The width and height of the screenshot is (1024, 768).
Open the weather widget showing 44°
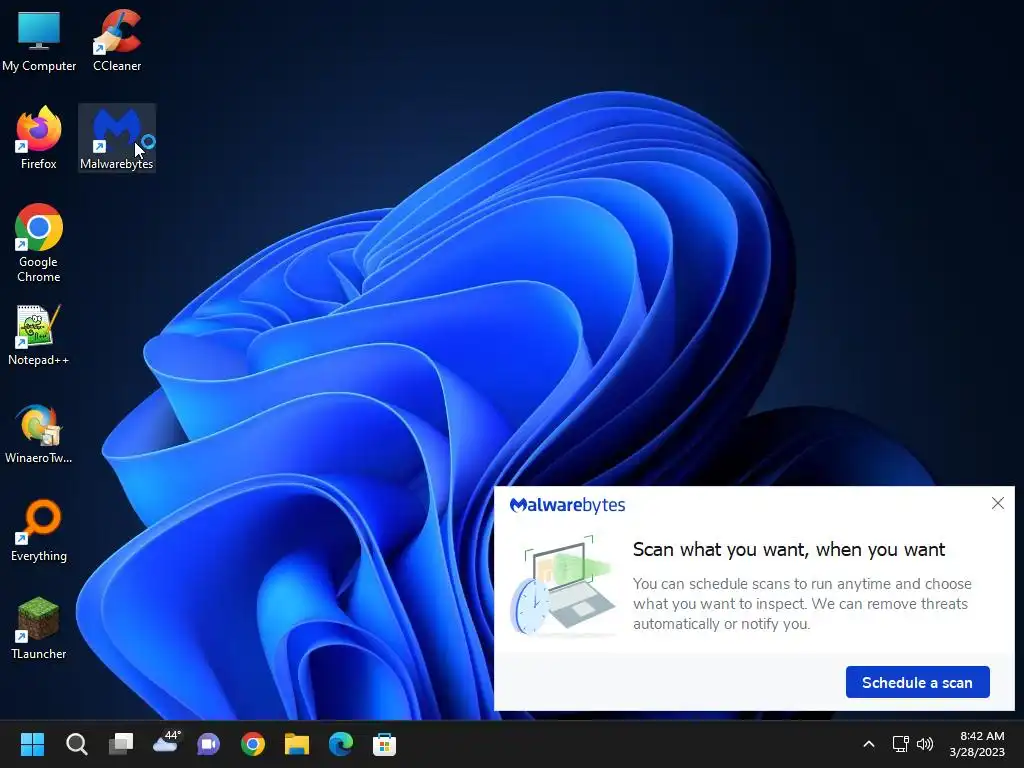click(166, 743)
